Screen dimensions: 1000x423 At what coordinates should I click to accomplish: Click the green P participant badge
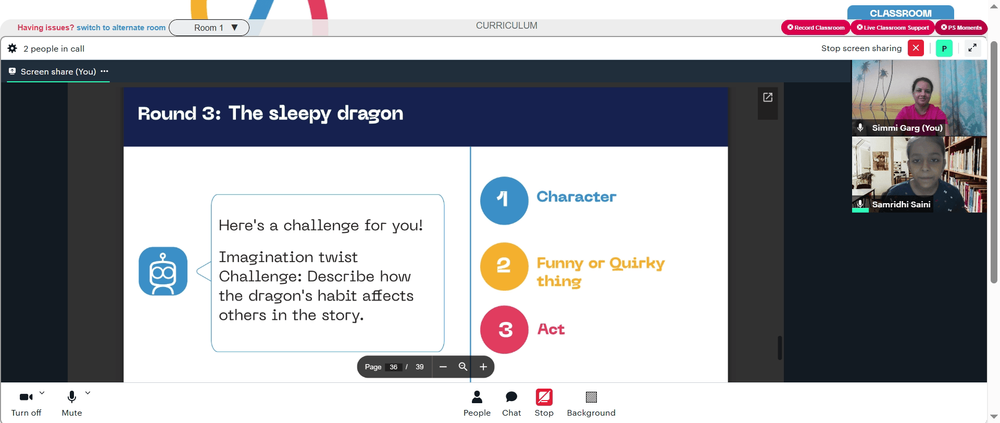click(x=944, y=48)
